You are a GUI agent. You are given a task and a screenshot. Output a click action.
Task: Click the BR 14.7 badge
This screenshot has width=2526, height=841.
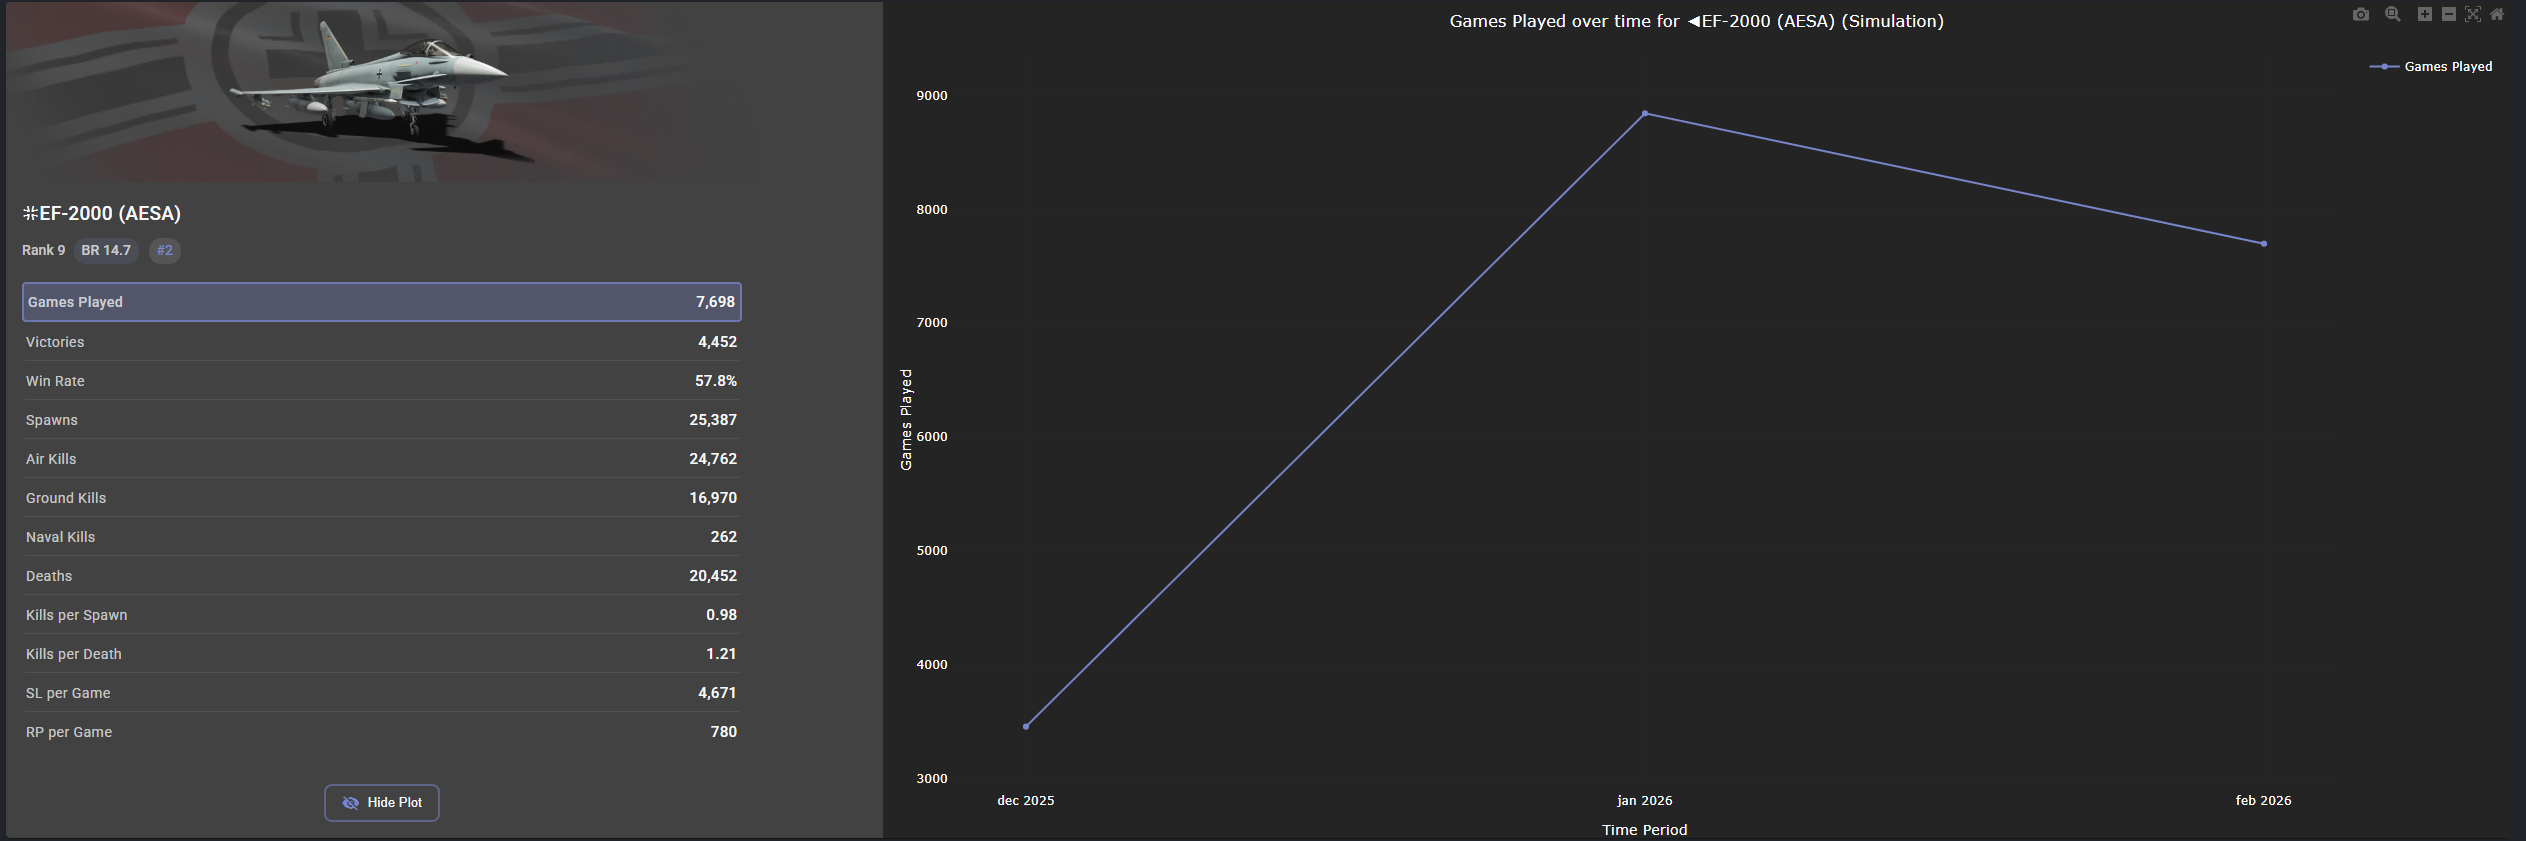click(106, 251)
